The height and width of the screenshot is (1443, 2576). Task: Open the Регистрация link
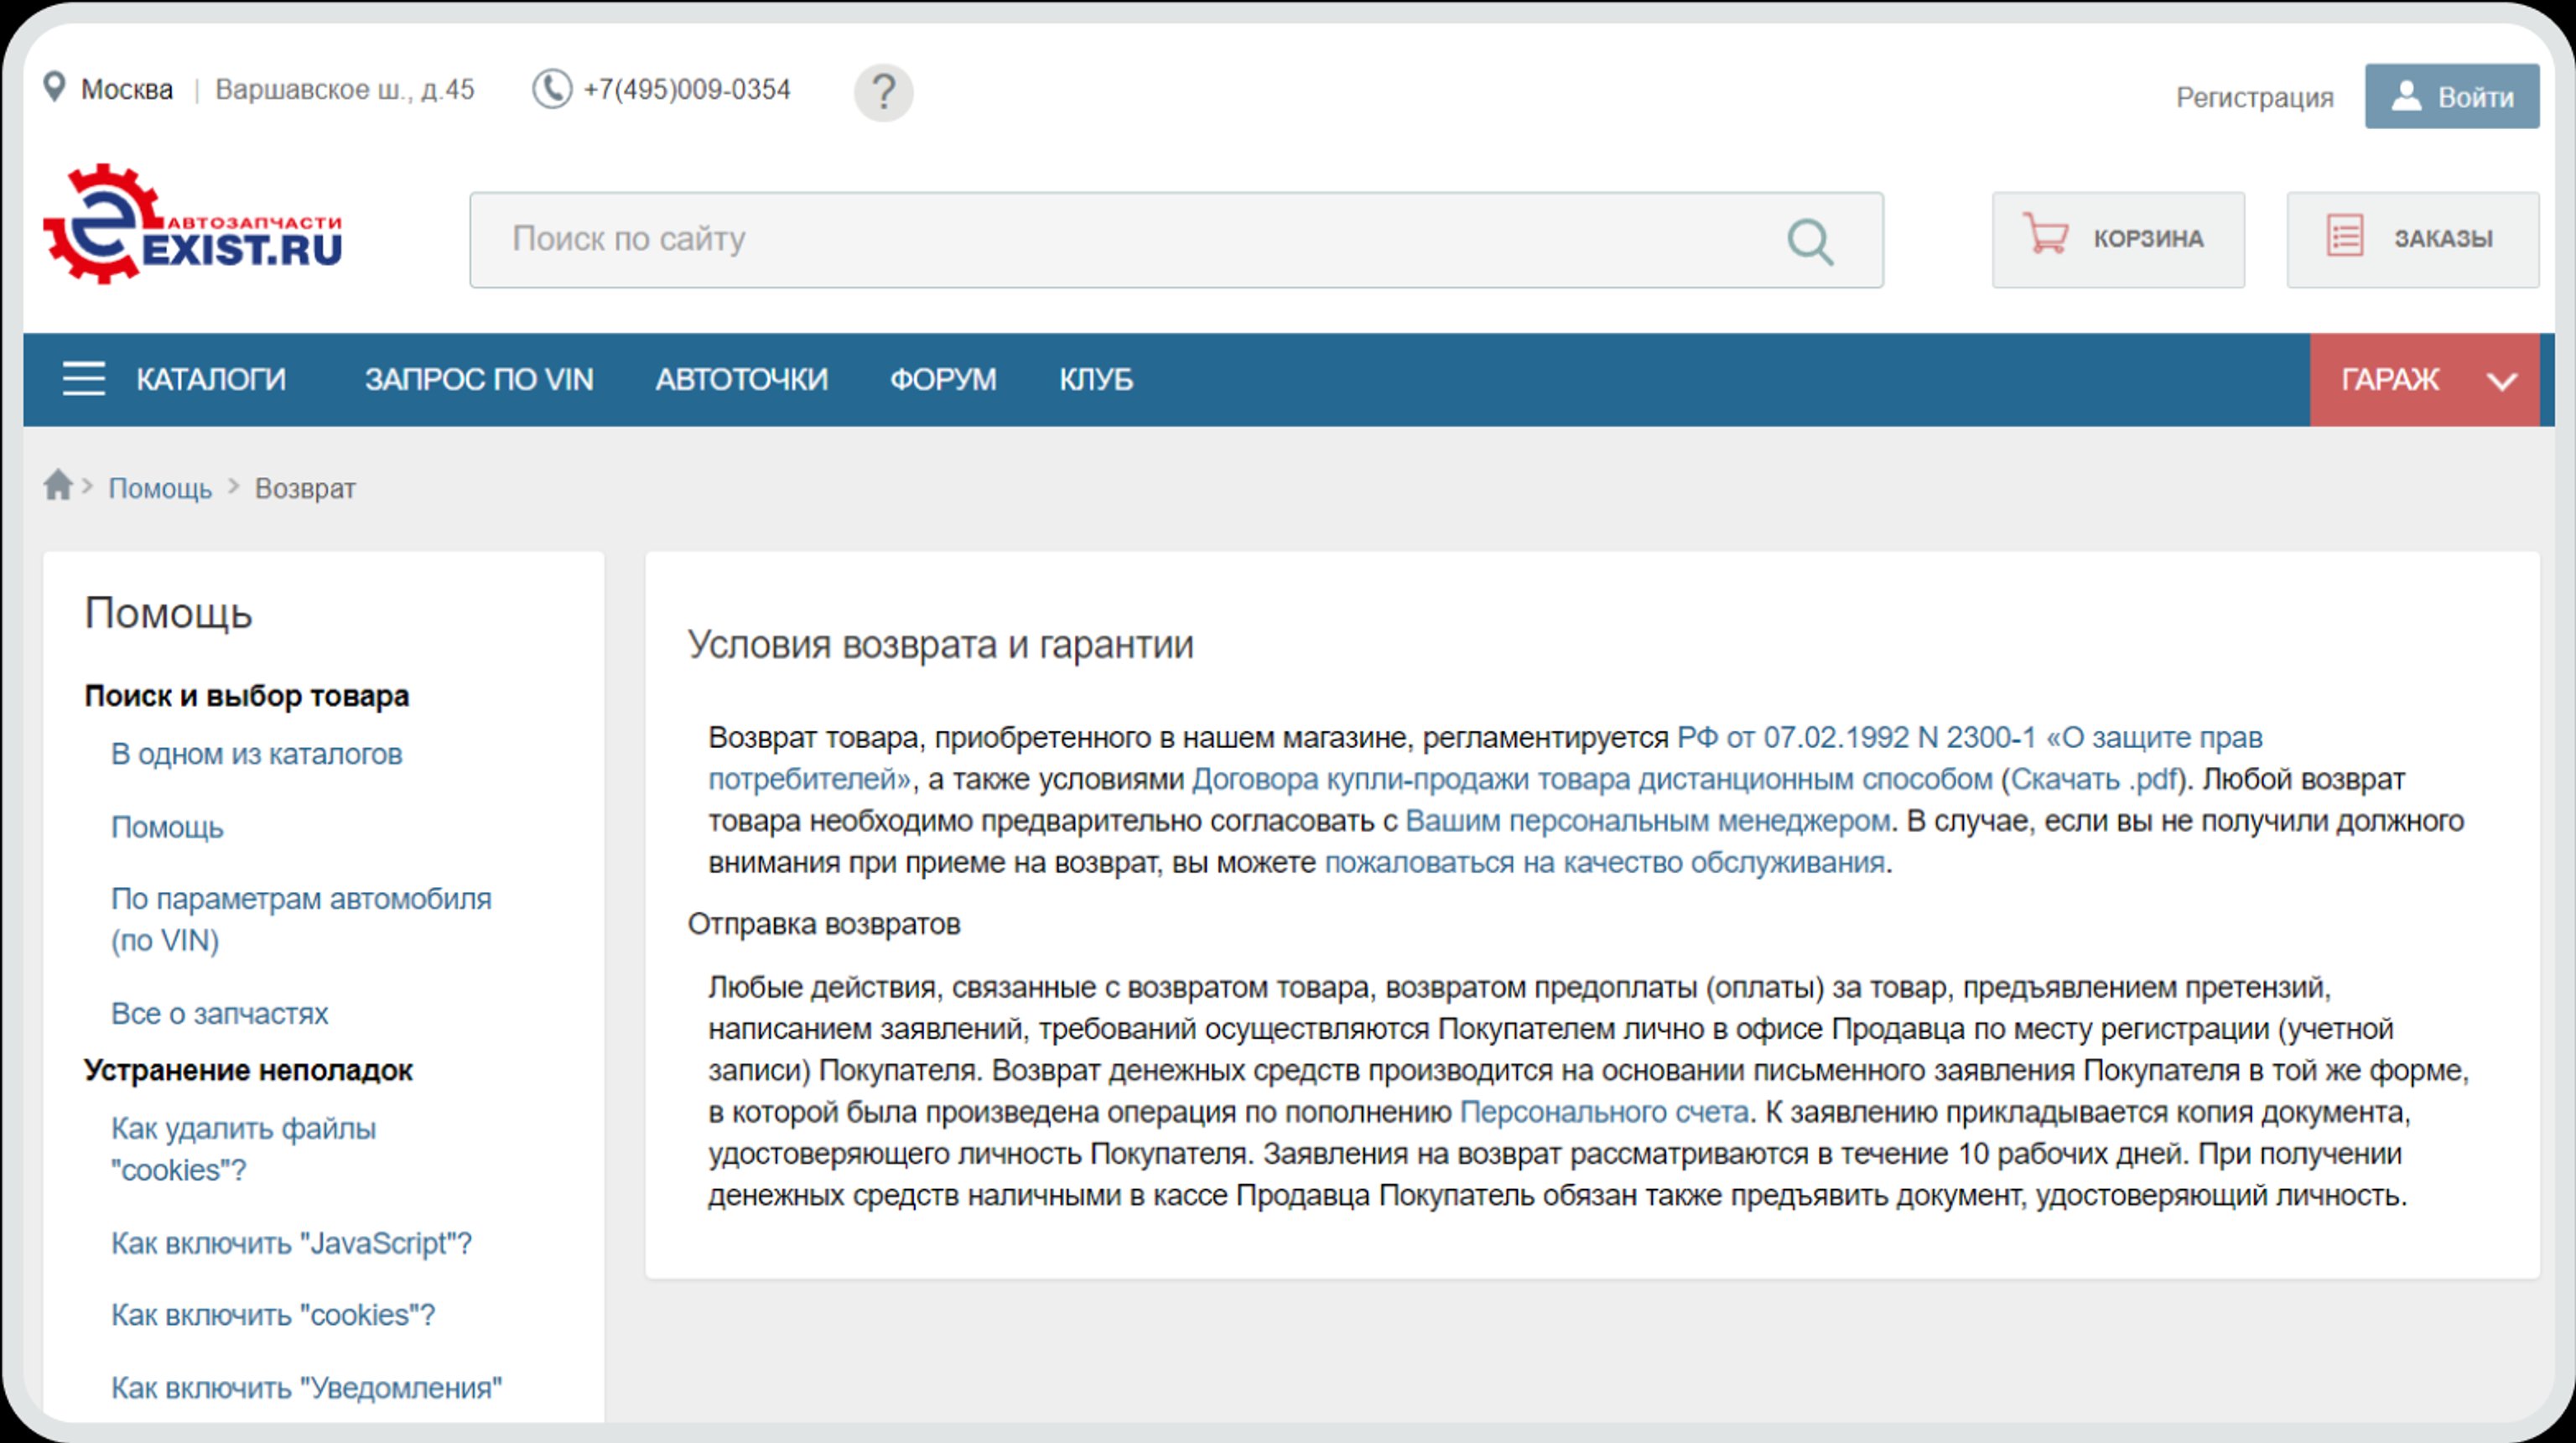coord(2254,98)
